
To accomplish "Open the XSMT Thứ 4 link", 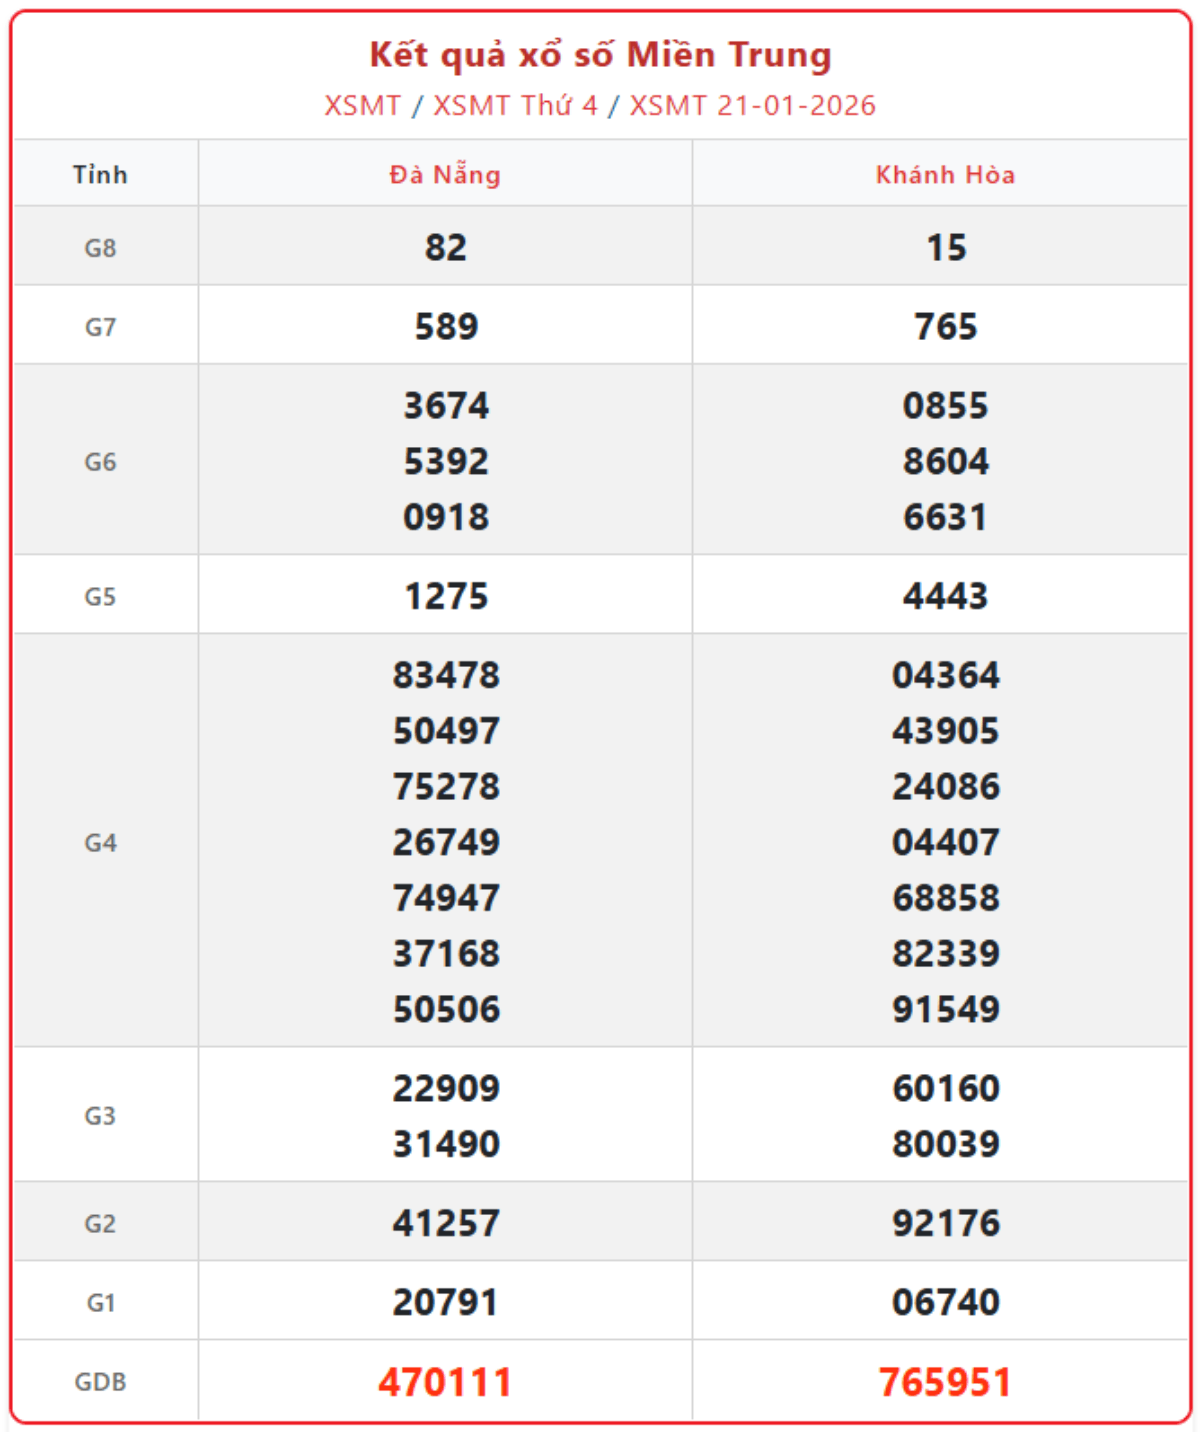I will pyautogui.click(x=515, y=105).
